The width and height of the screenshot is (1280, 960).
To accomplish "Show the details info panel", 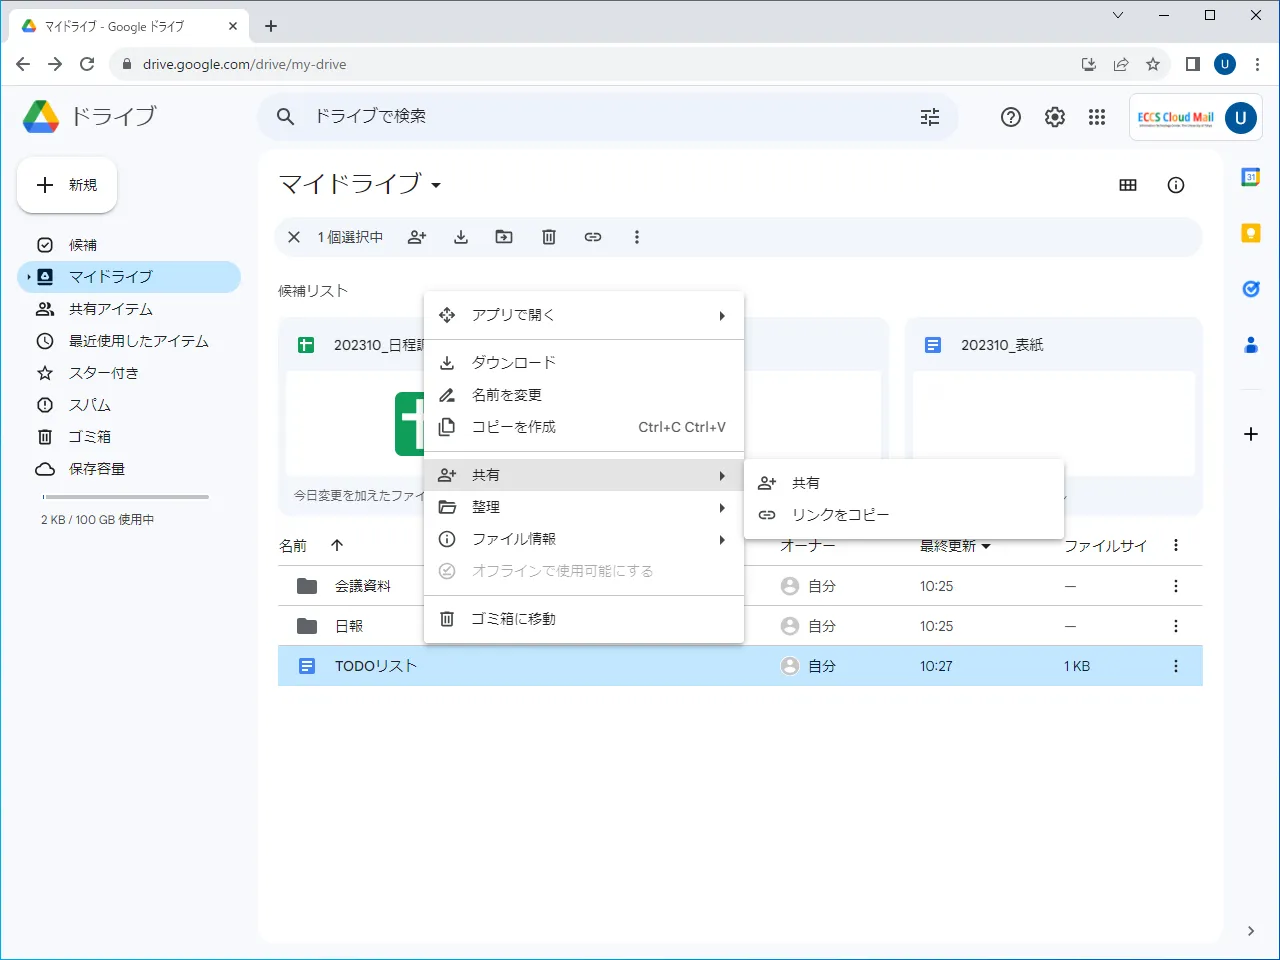I will click(x=1176, y=185).
